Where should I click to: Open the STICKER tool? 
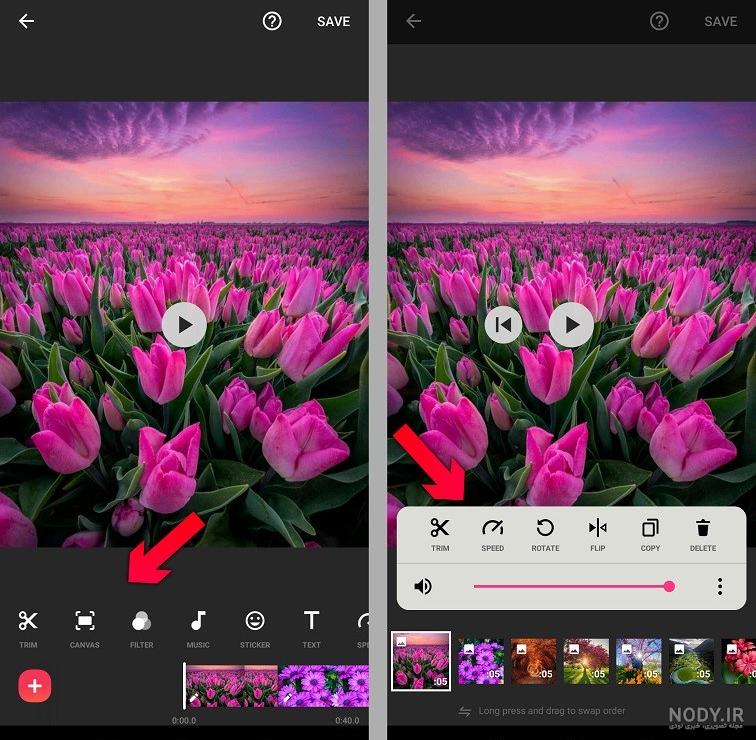pyautogui.click(x=255, y=628)
